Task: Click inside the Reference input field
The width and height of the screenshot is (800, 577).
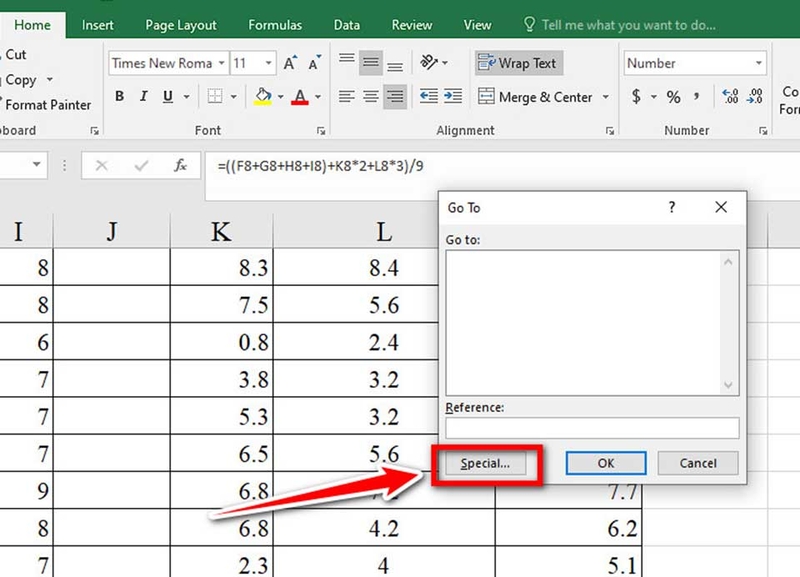Action: [x=592, y=428]
